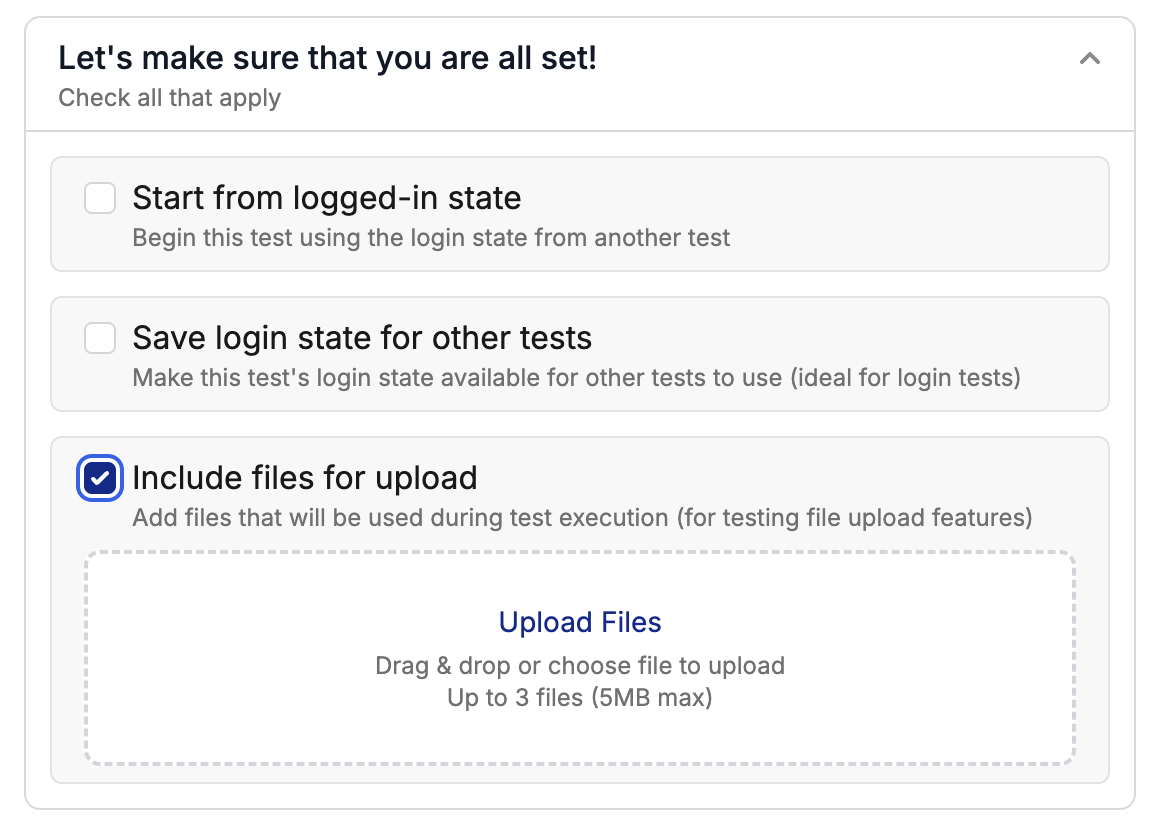Check the Save login state checkbox

click(x=100, y=338)
